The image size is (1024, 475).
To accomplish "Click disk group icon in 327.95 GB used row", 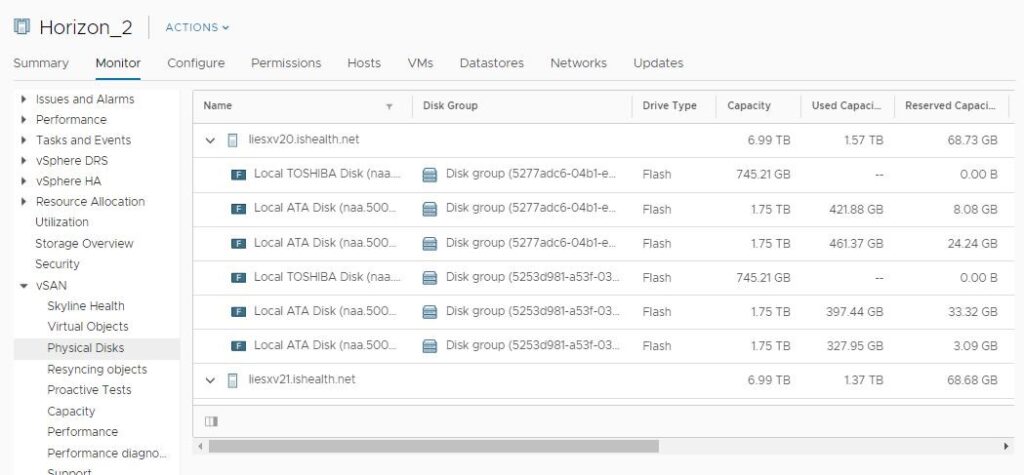I will tap(430, 346).
